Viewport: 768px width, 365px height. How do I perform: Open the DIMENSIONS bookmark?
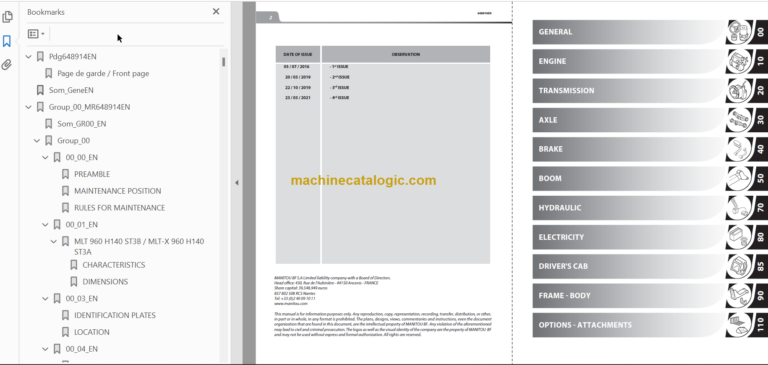click(105, 282)
